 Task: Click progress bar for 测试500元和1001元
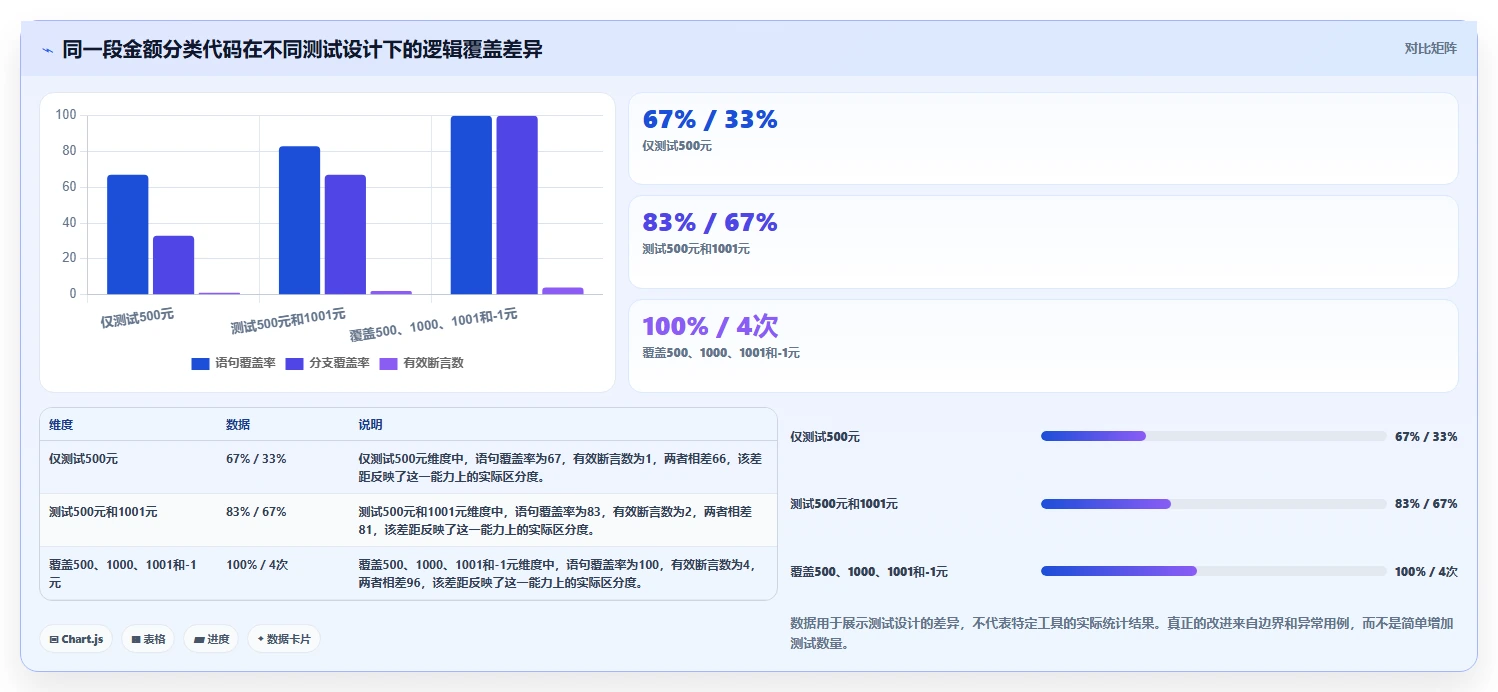[1213, 504]
